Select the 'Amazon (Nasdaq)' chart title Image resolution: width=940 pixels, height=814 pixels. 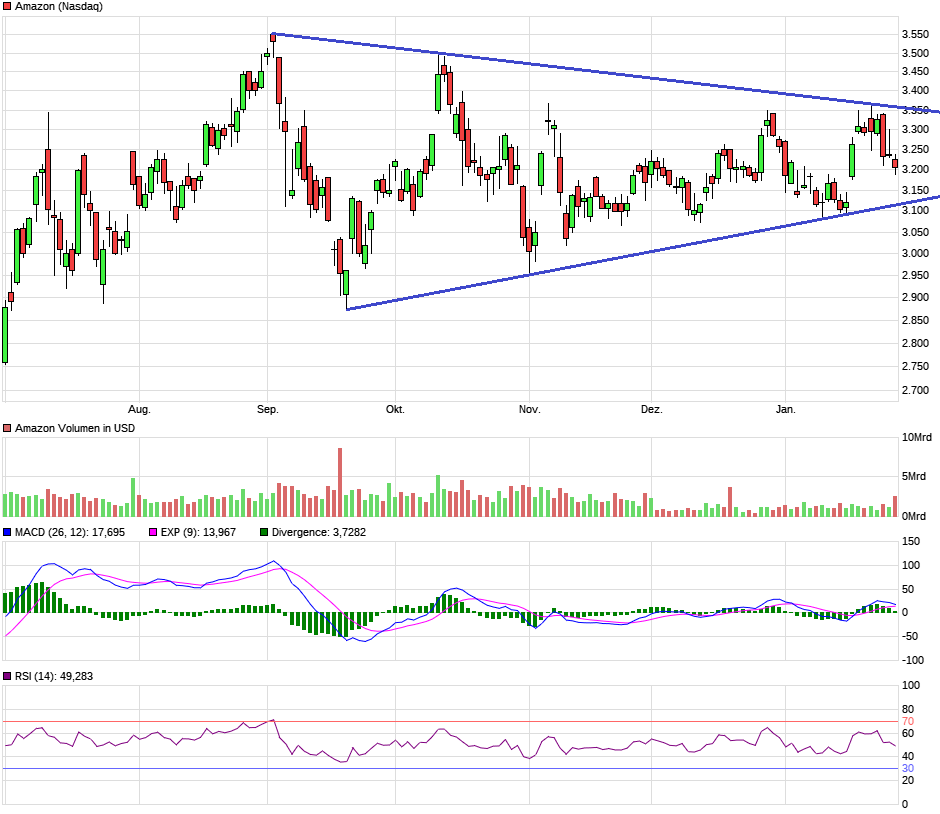coord(59,7)
